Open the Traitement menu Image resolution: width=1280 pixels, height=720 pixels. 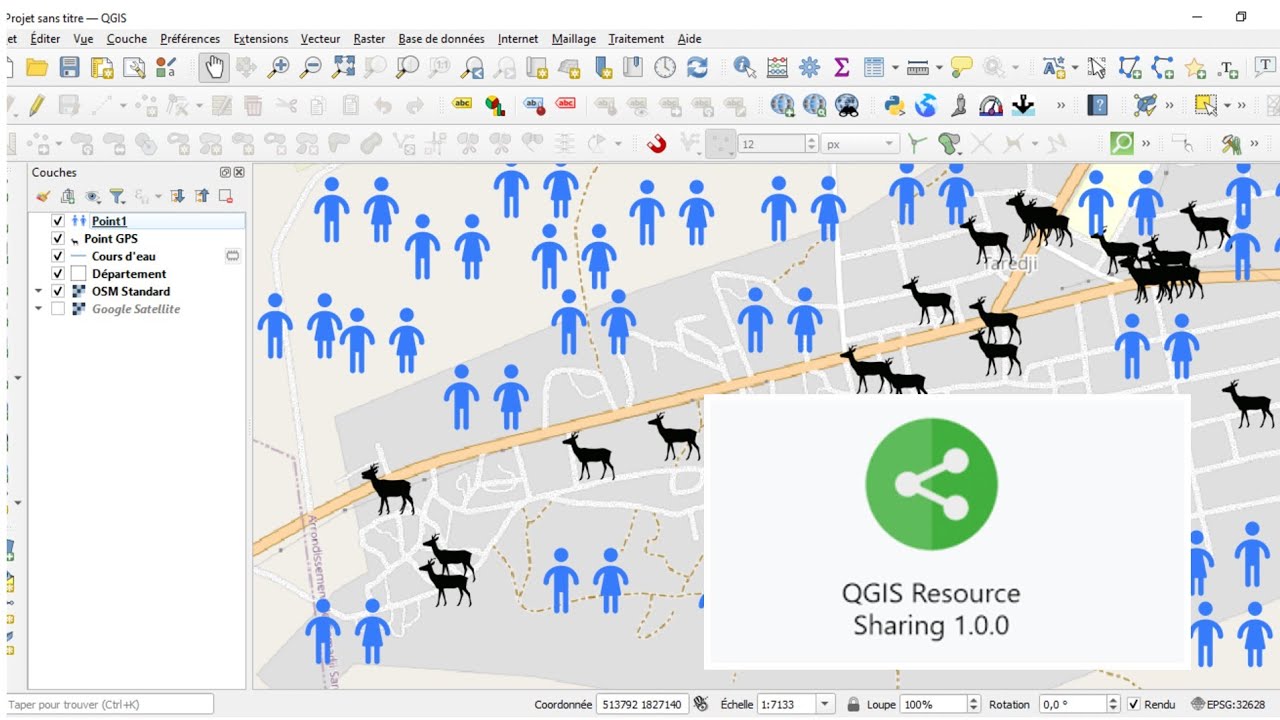coord(636,39)
